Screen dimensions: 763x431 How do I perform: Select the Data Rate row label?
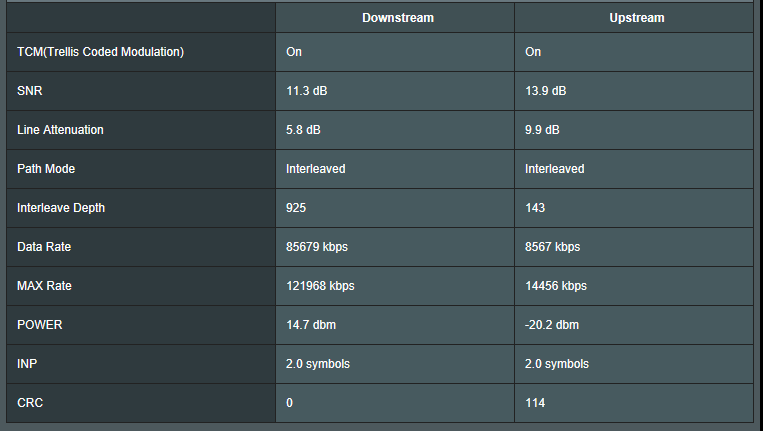pos(44,247)
